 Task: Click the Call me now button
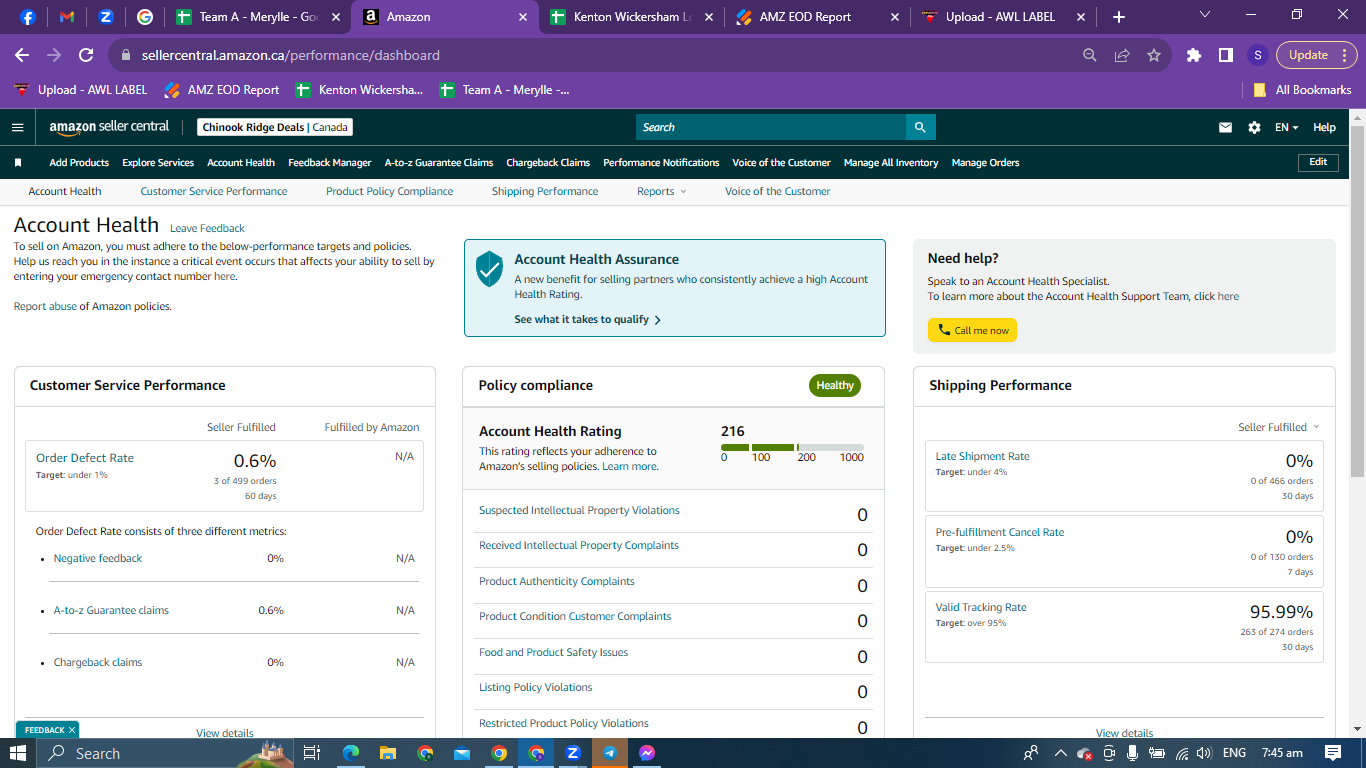972,330
